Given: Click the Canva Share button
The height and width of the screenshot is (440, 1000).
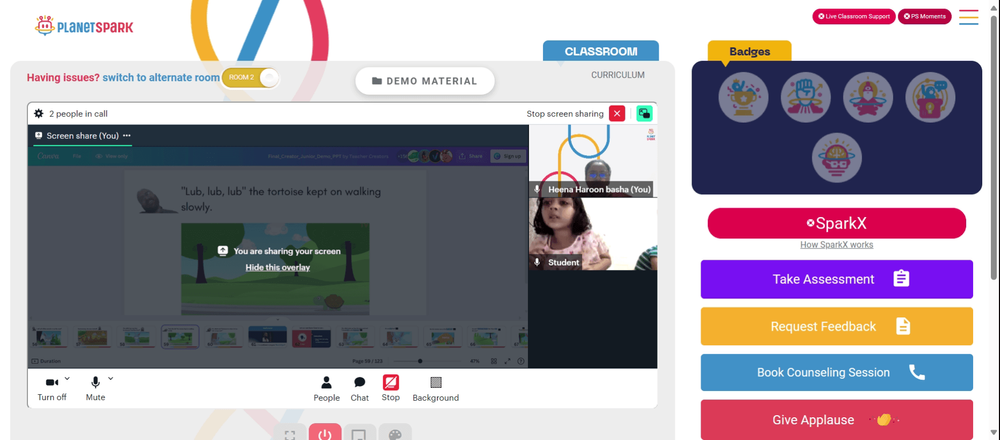Looking at the screenshot, I should (x=471, y=156).
